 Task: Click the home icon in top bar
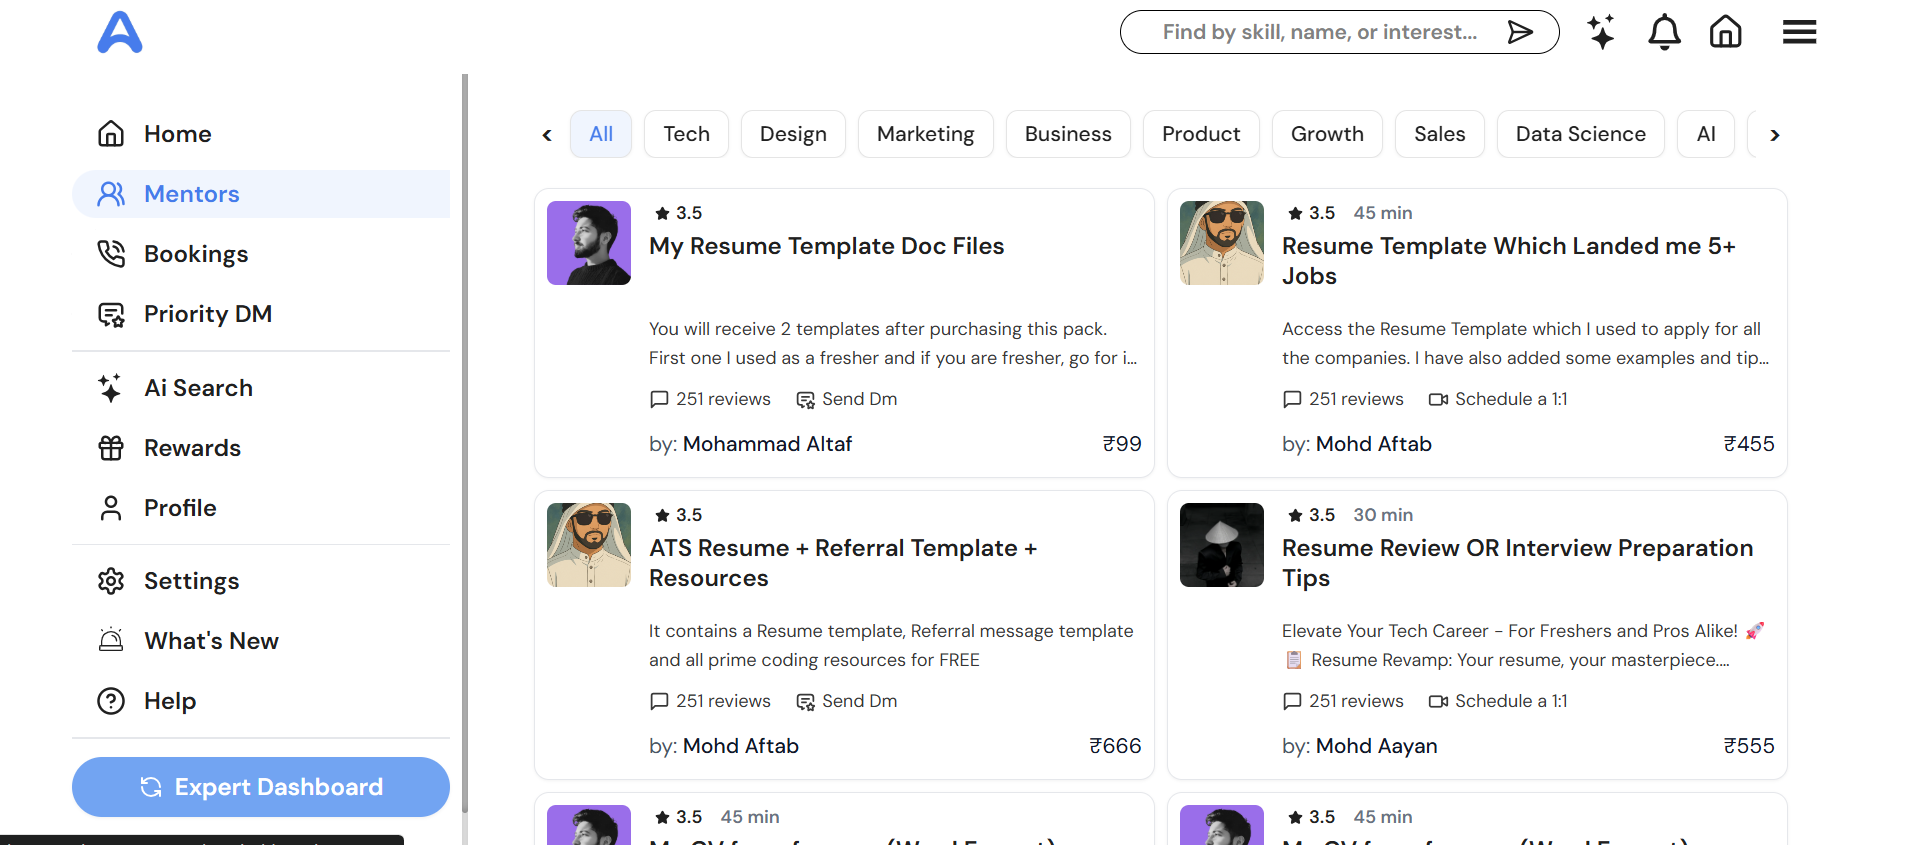tap(1725, 32)
